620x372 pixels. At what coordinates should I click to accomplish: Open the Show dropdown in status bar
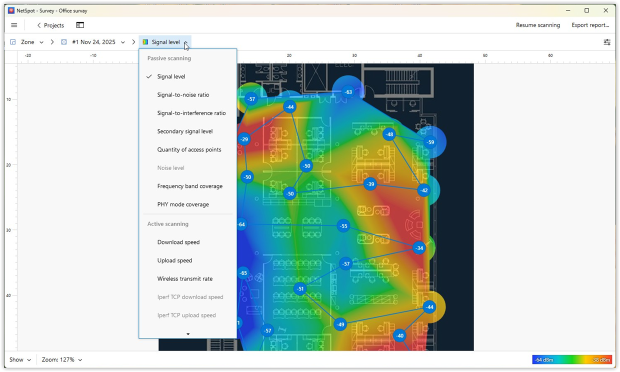click(20, 360)
